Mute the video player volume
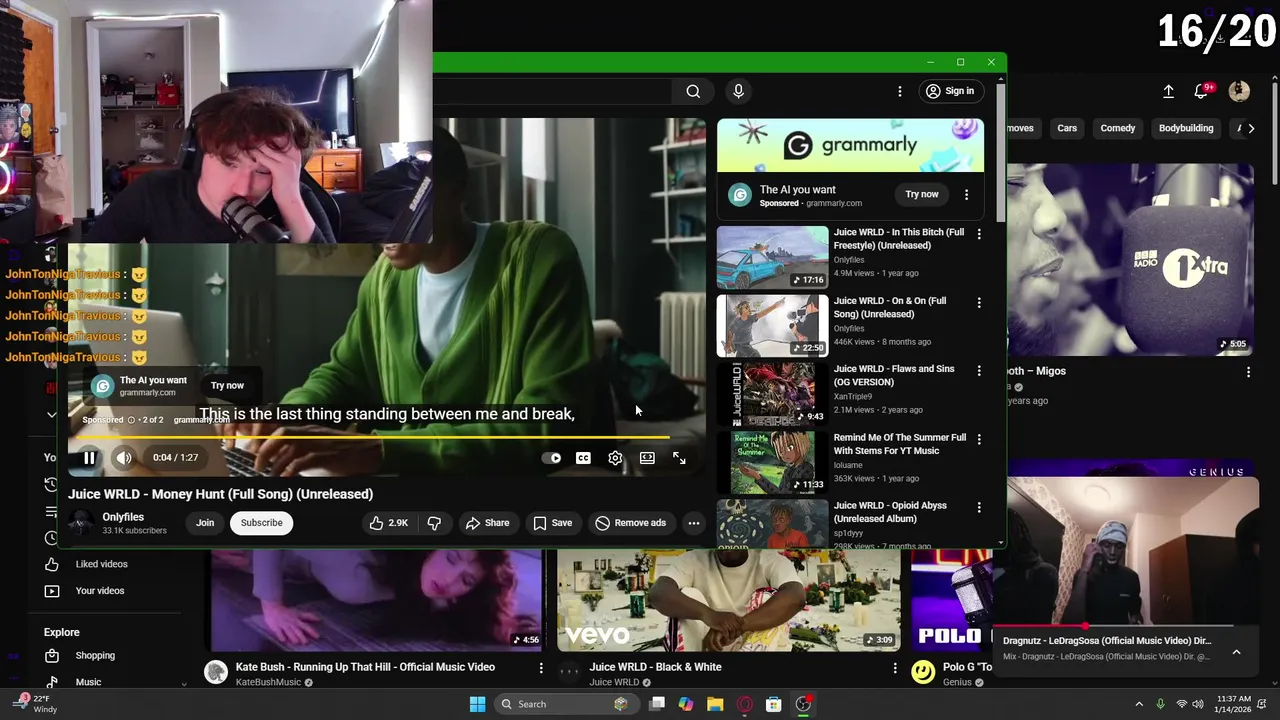This screenshot has height=720, width=1280. [123, 458]
